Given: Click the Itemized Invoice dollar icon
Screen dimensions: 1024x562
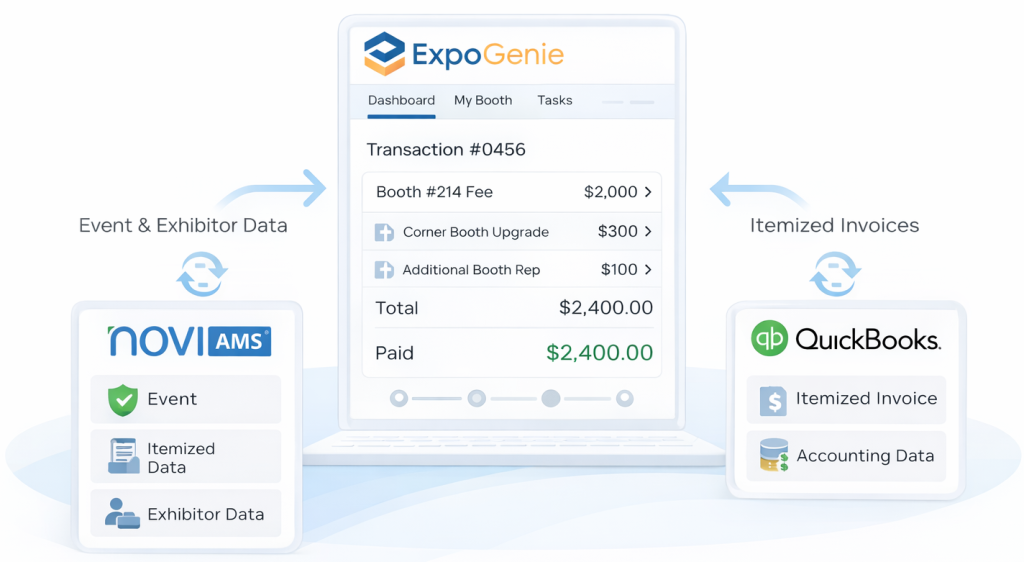Looking at the screenshot, I should (x=772, y=399).
